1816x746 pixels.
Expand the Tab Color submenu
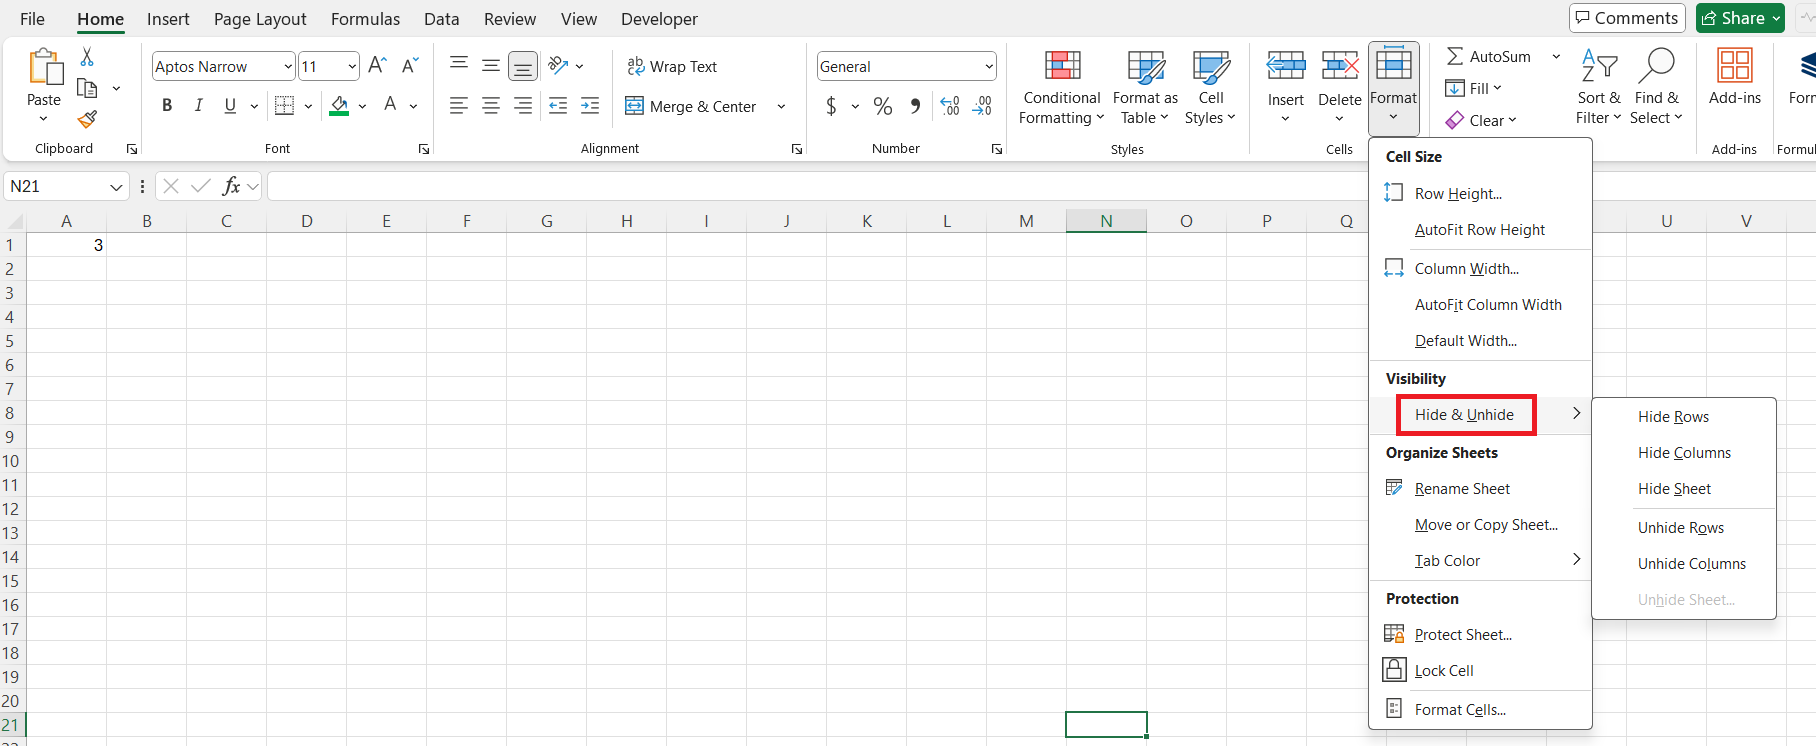pos(1480,561)
